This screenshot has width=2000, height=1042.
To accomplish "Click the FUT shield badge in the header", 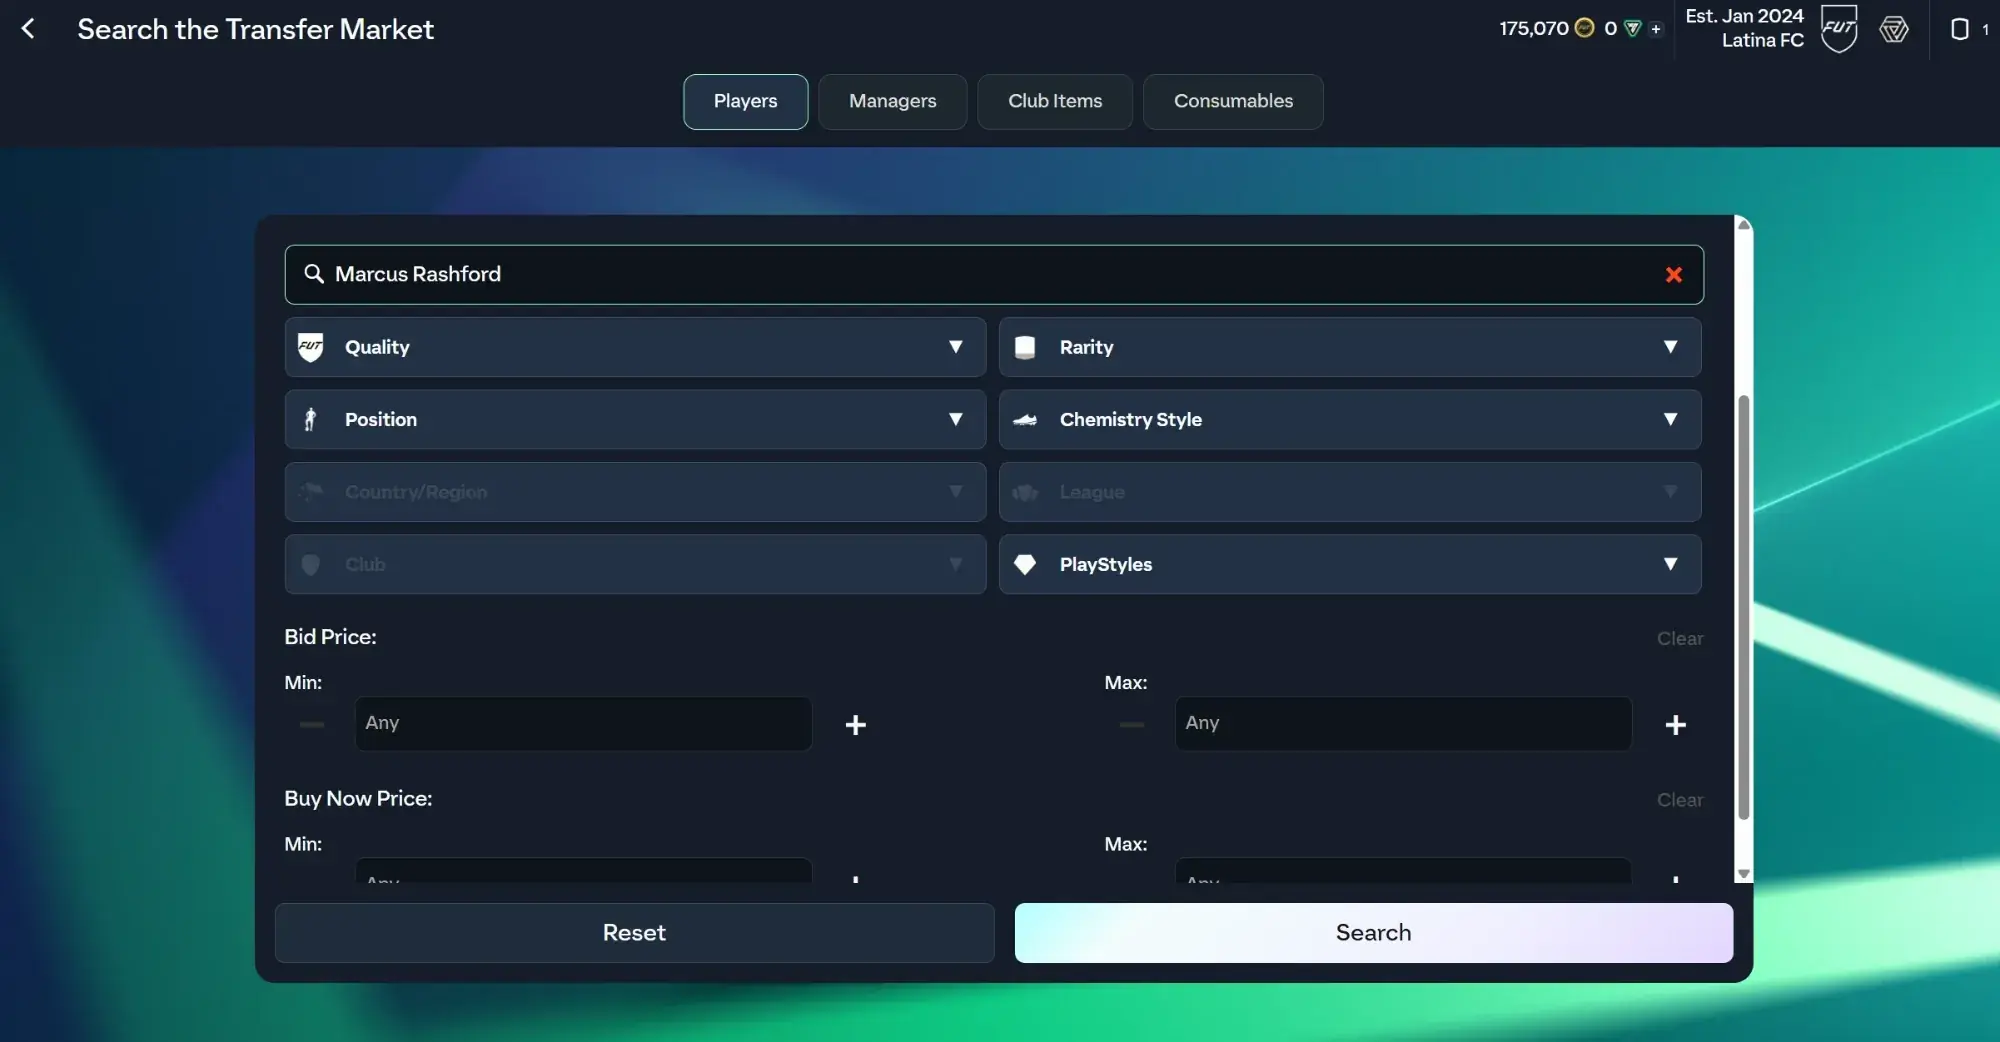I will (x=1838, y=28).
